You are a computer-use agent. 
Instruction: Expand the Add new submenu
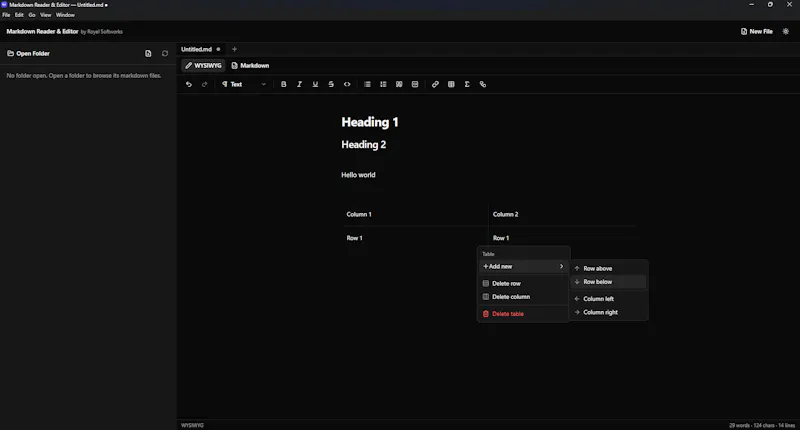click(x=523, y=266)
